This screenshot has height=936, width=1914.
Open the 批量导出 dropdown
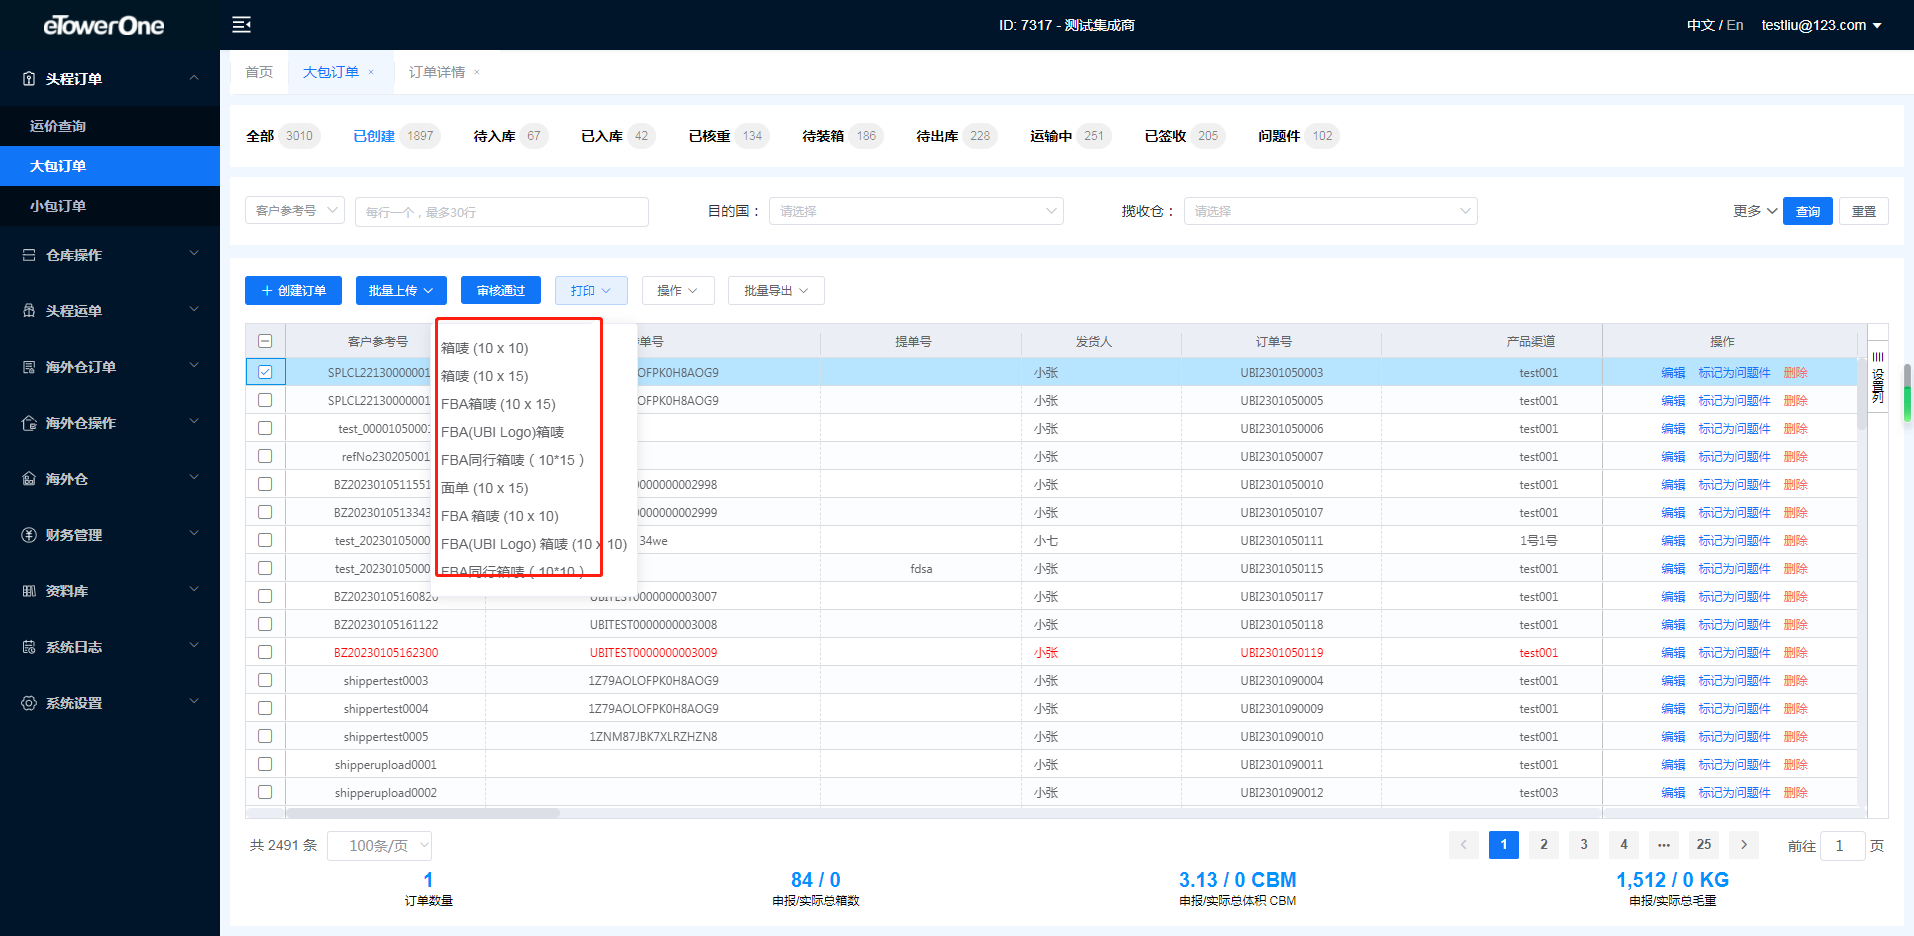pos(776,290)
